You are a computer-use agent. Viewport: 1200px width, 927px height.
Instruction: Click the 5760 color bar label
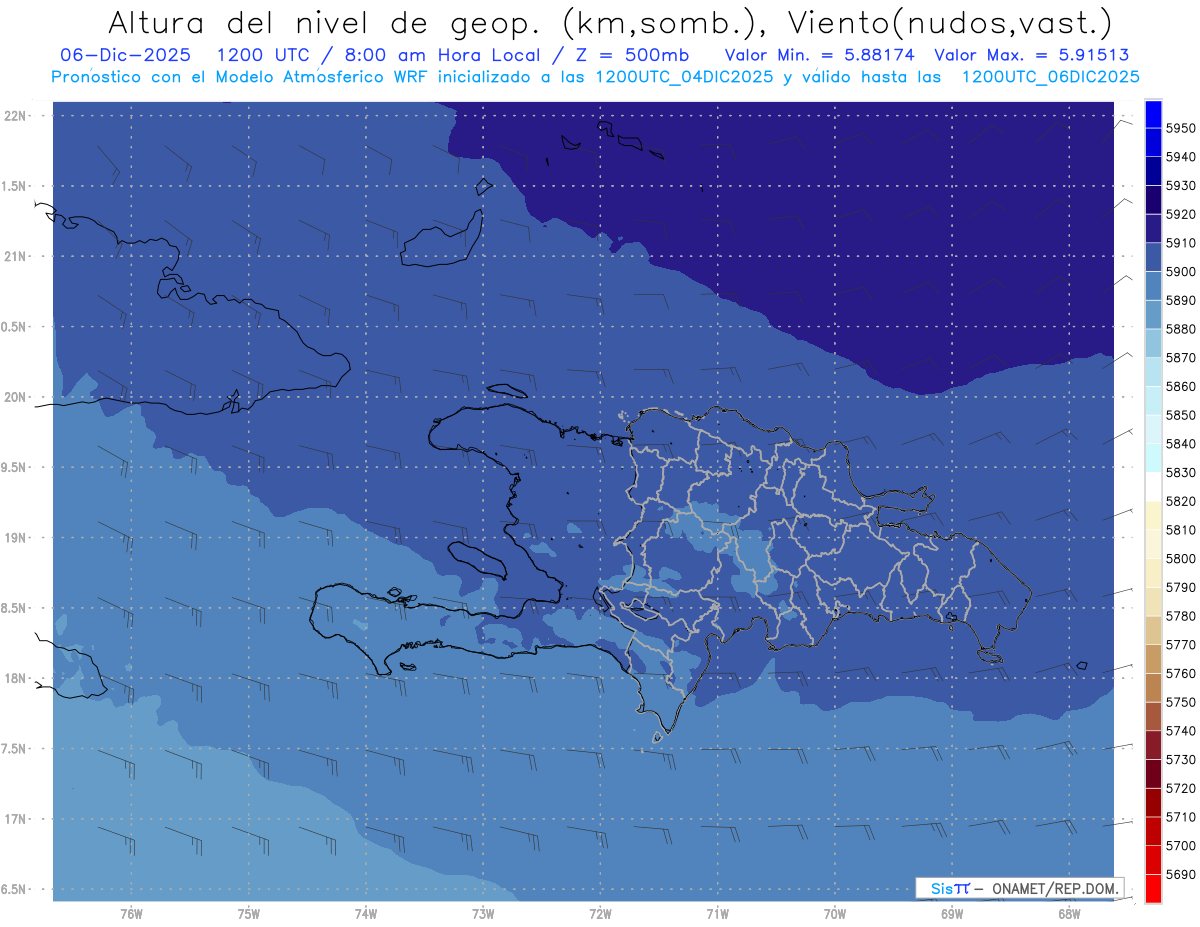pyautogui.click(x=1182, y=673)
